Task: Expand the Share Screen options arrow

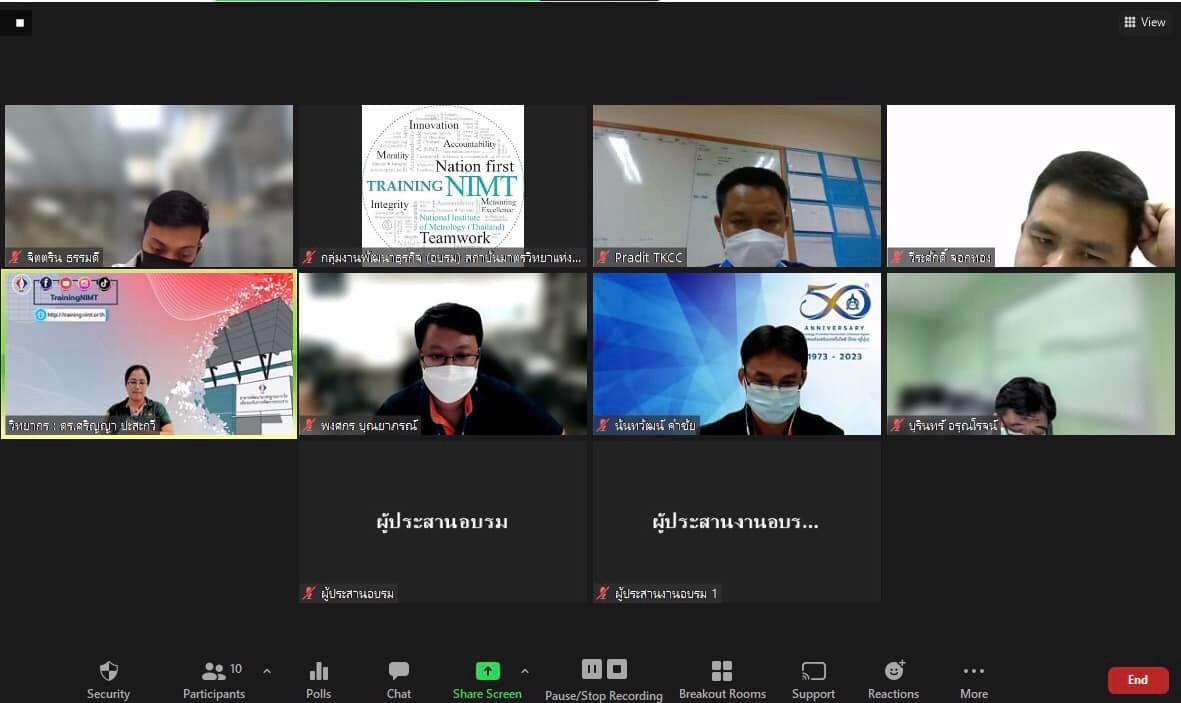Action: coord(525,671)
